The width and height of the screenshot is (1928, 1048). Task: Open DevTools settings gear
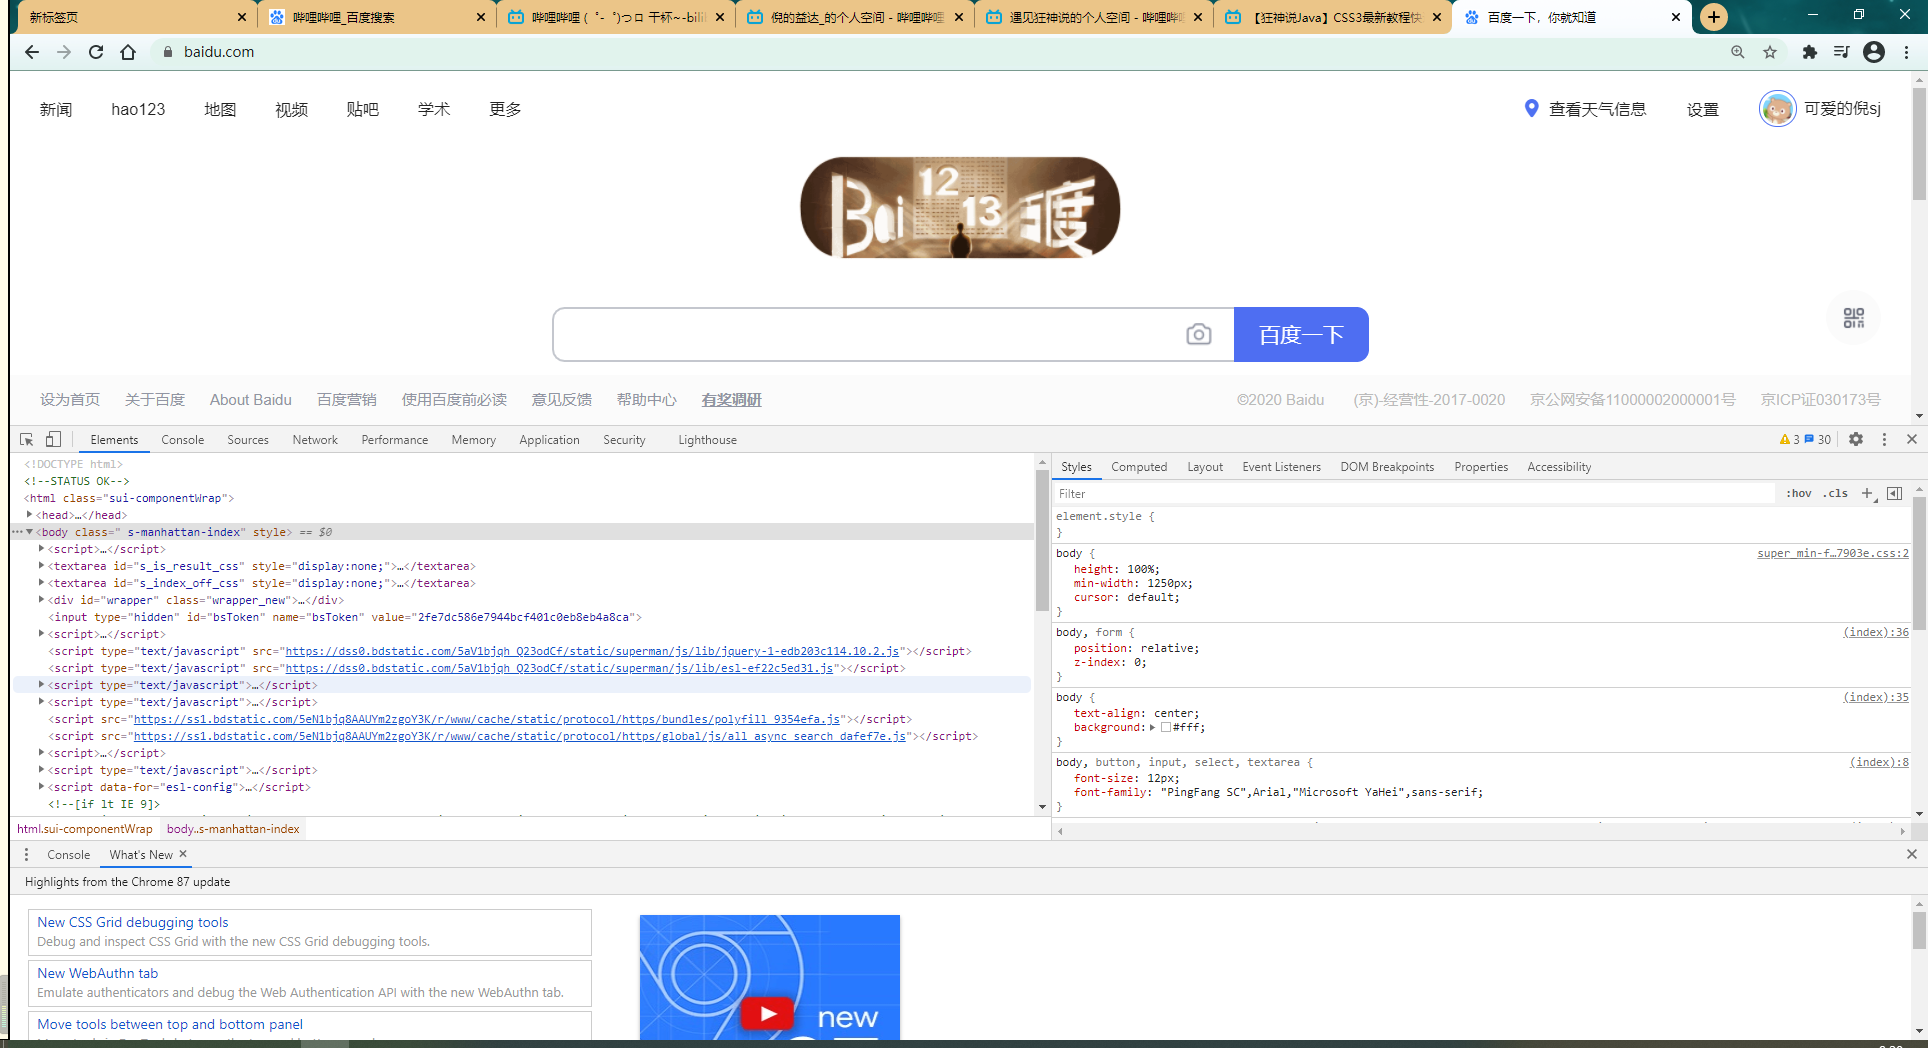point(1856,439)
